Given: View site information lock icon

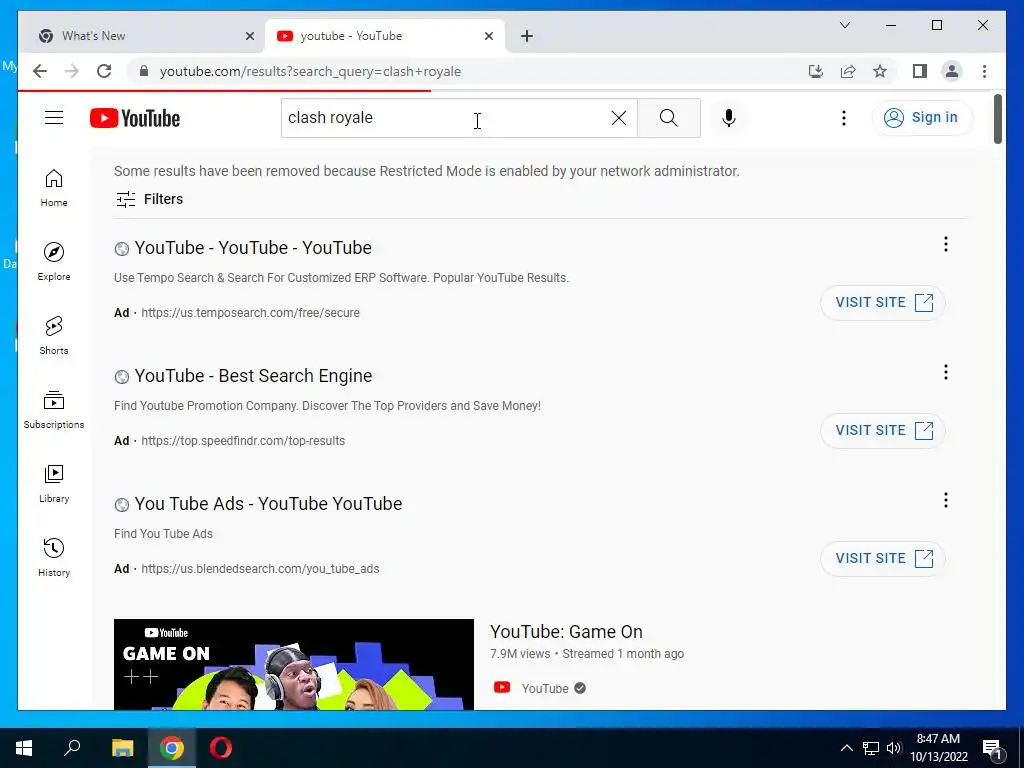Looking at the screenshot, I should (x=144, y=71).
